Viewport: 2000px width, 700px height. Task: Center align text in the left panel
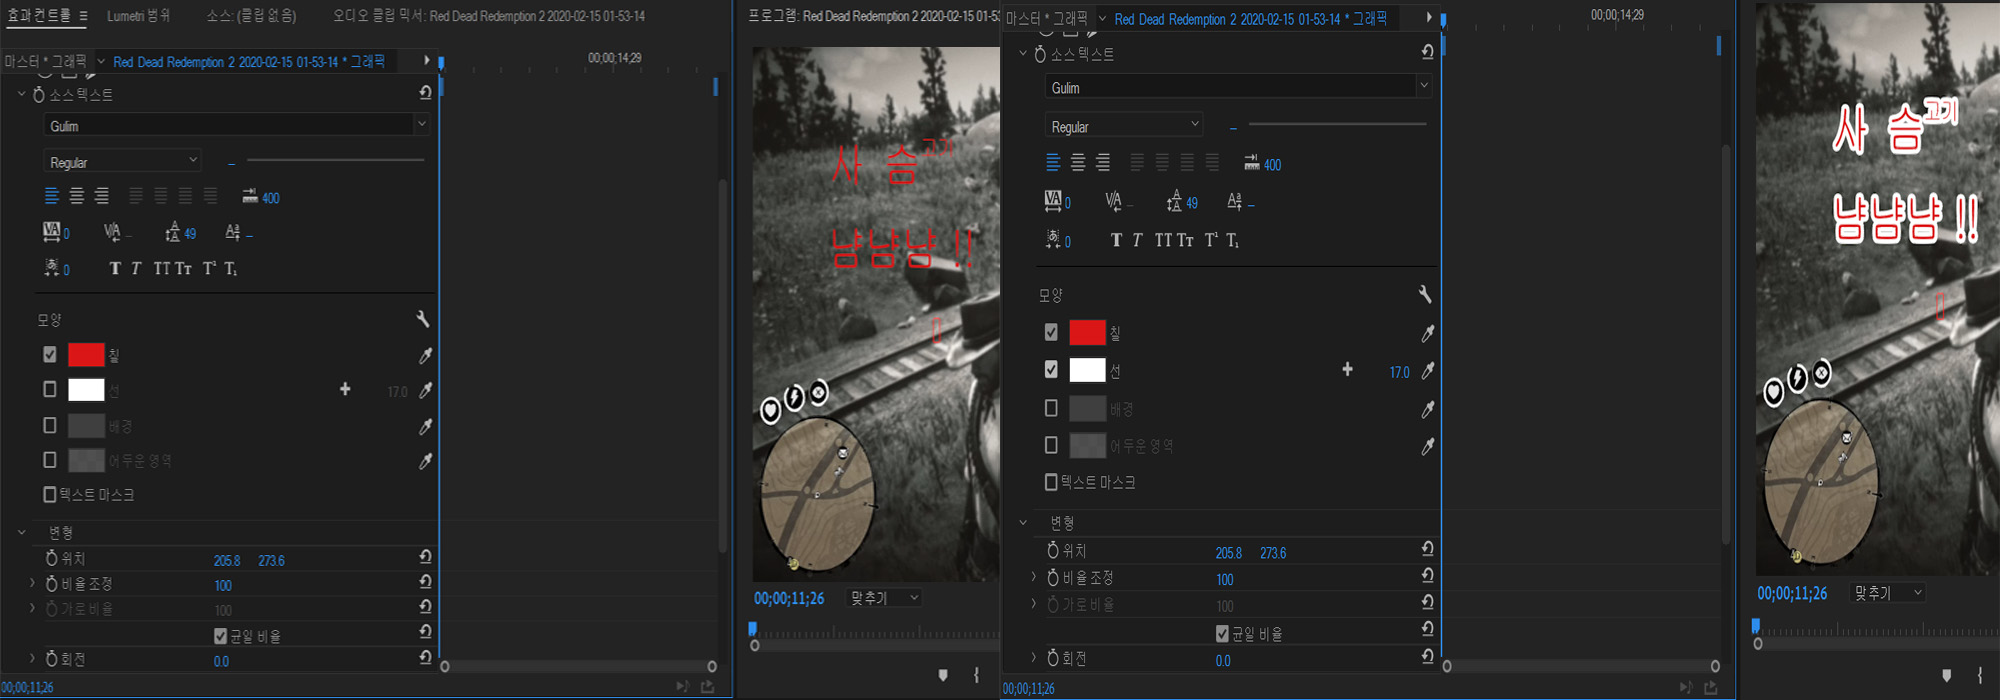77,196
